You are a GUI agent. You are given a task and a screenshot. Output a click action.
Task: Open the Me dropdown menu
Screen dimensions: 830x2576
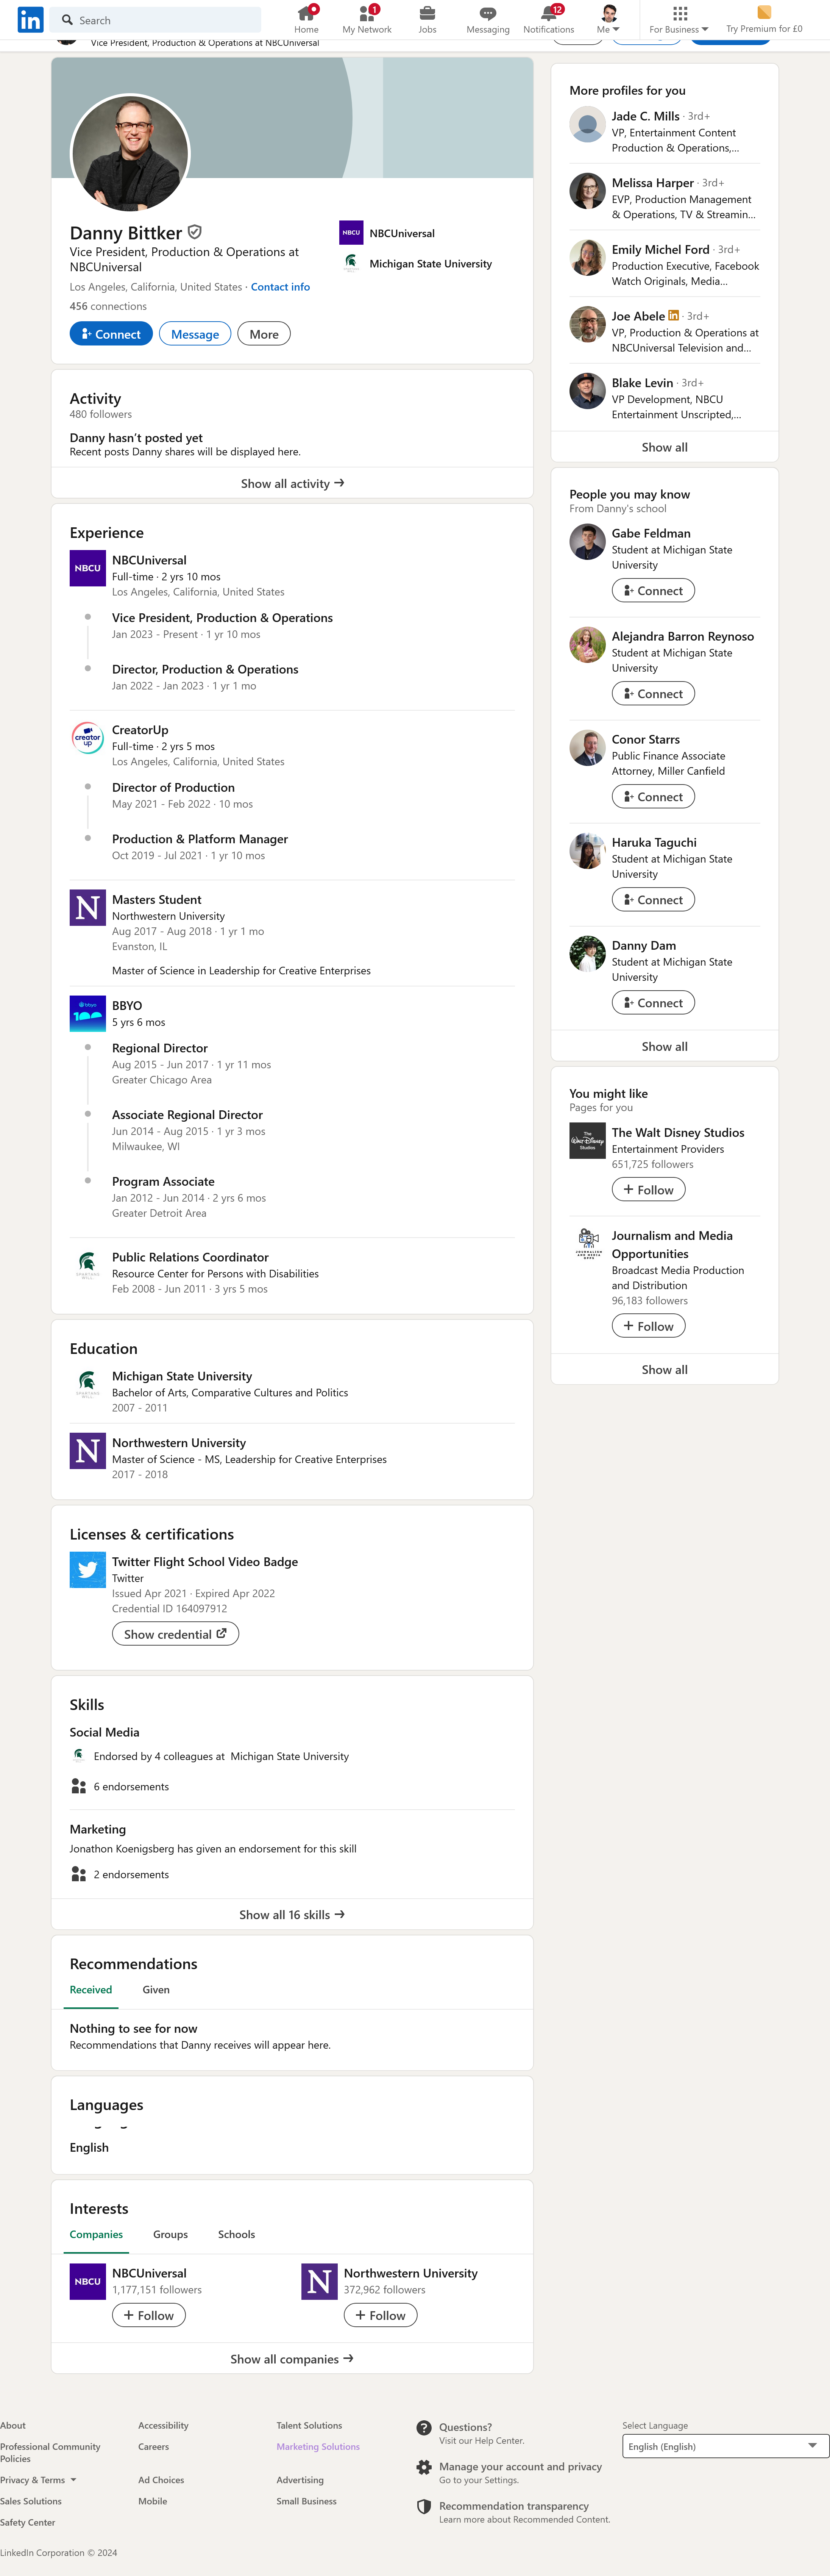point(608,19)
